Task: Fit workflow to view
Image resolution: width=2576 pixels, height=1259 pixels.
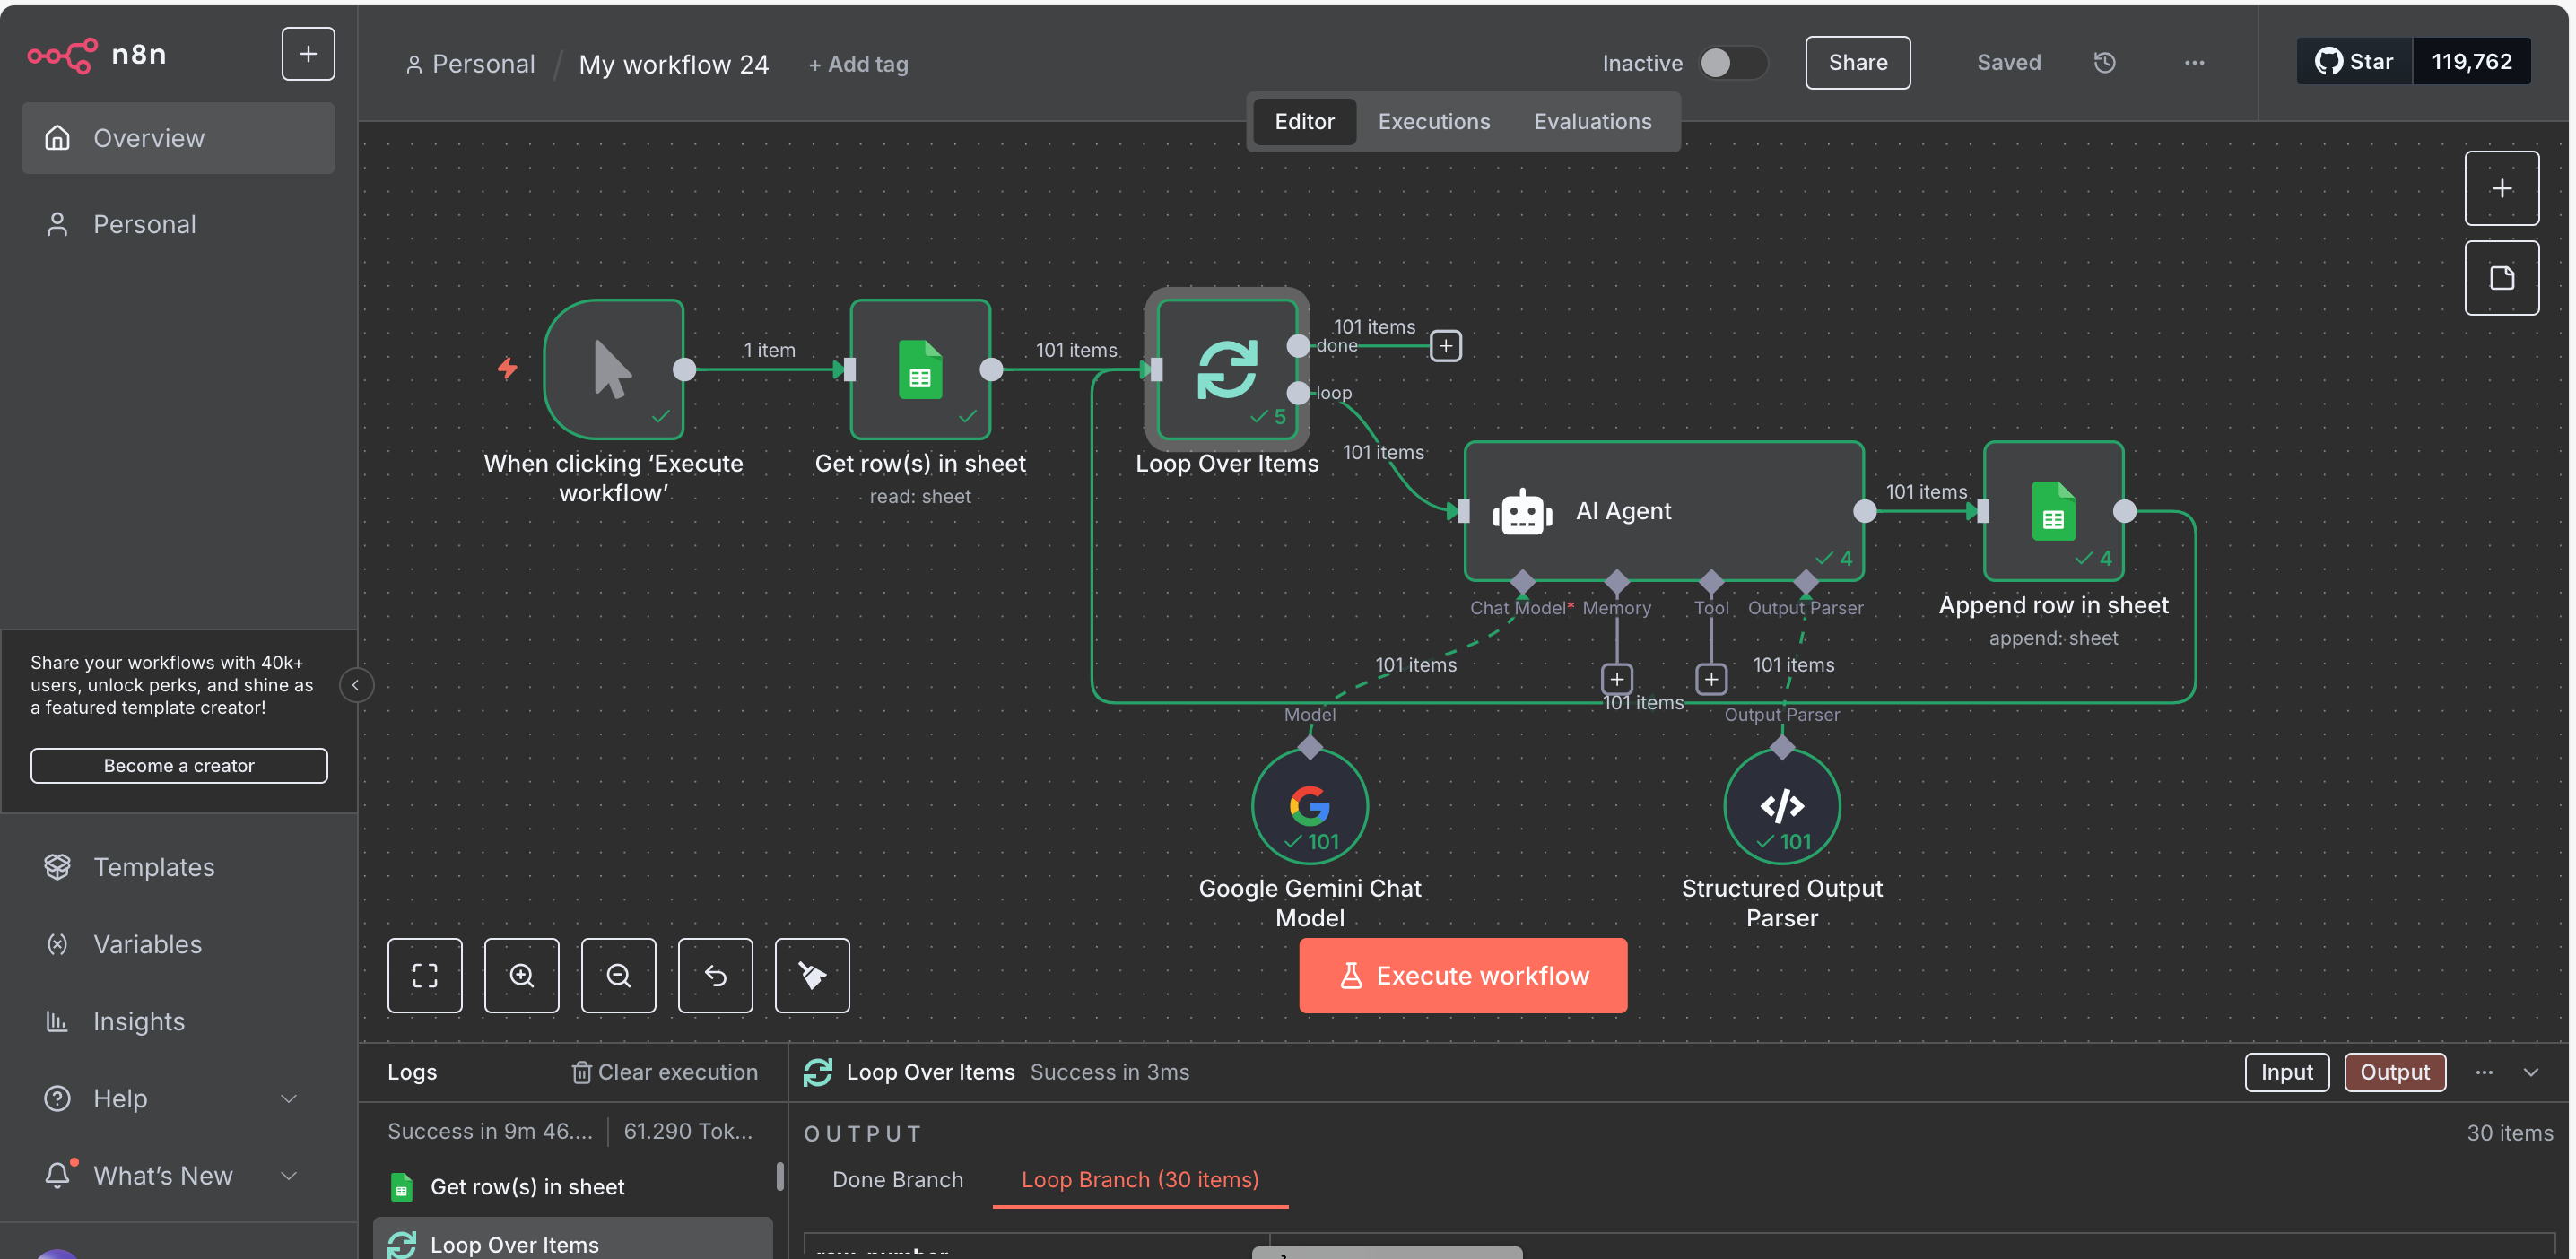Action: [x=425, y=975]
